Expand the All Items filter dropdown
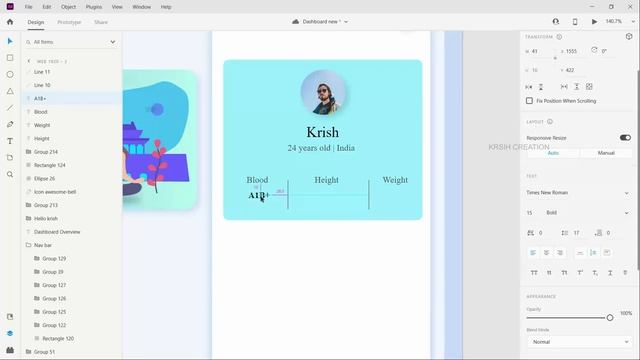The height and width of the screenshot is (360, 640). 113,42
